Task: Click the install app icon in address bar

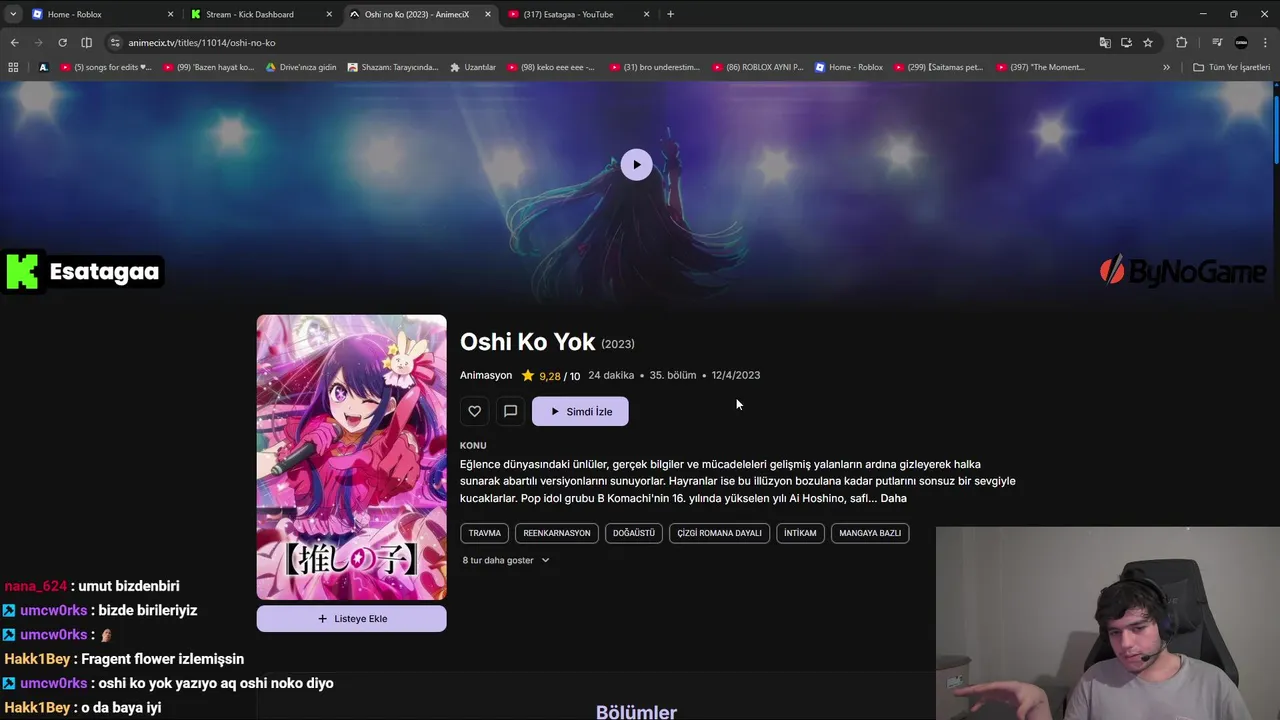Action: (x=1126, y=43)
